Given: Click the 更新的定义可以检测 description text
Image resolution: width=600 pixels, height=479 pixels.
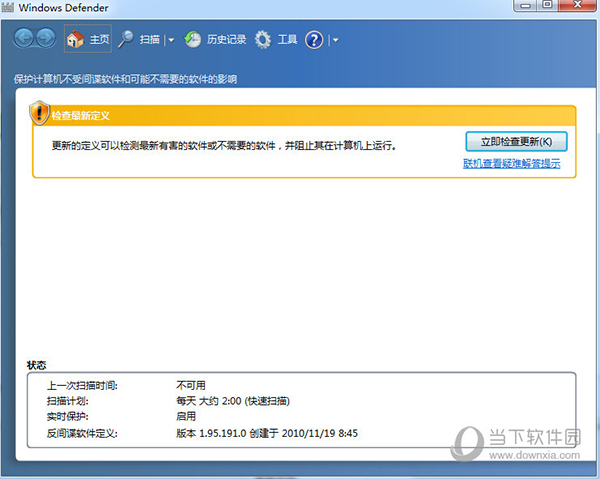Looking at the screenshot, I should click(x=224, y=145).
